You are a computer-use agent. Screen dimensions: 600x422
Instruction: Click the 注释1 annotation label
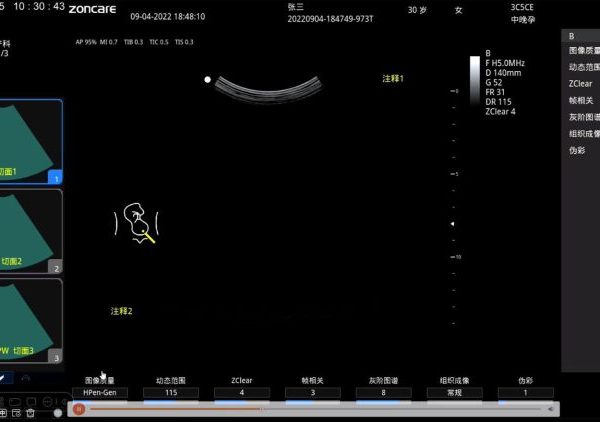(393, 78)
